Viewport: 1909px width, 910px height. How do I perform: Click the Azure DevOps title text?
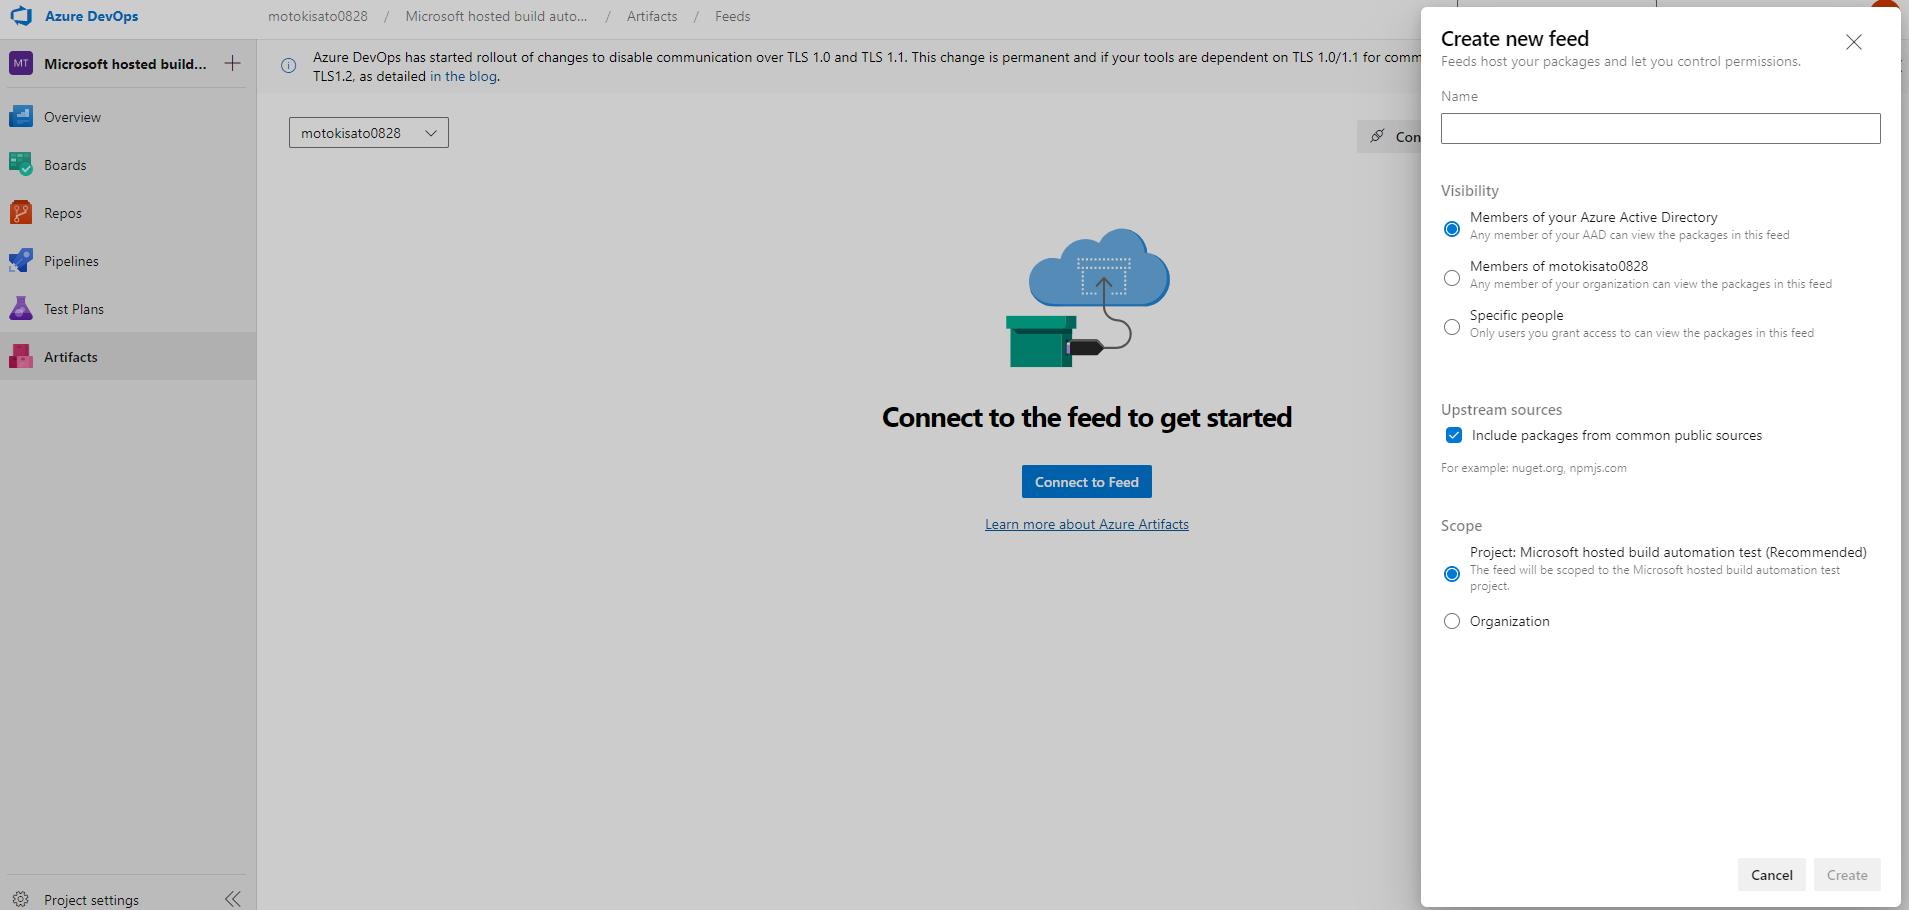coord(92,16)
